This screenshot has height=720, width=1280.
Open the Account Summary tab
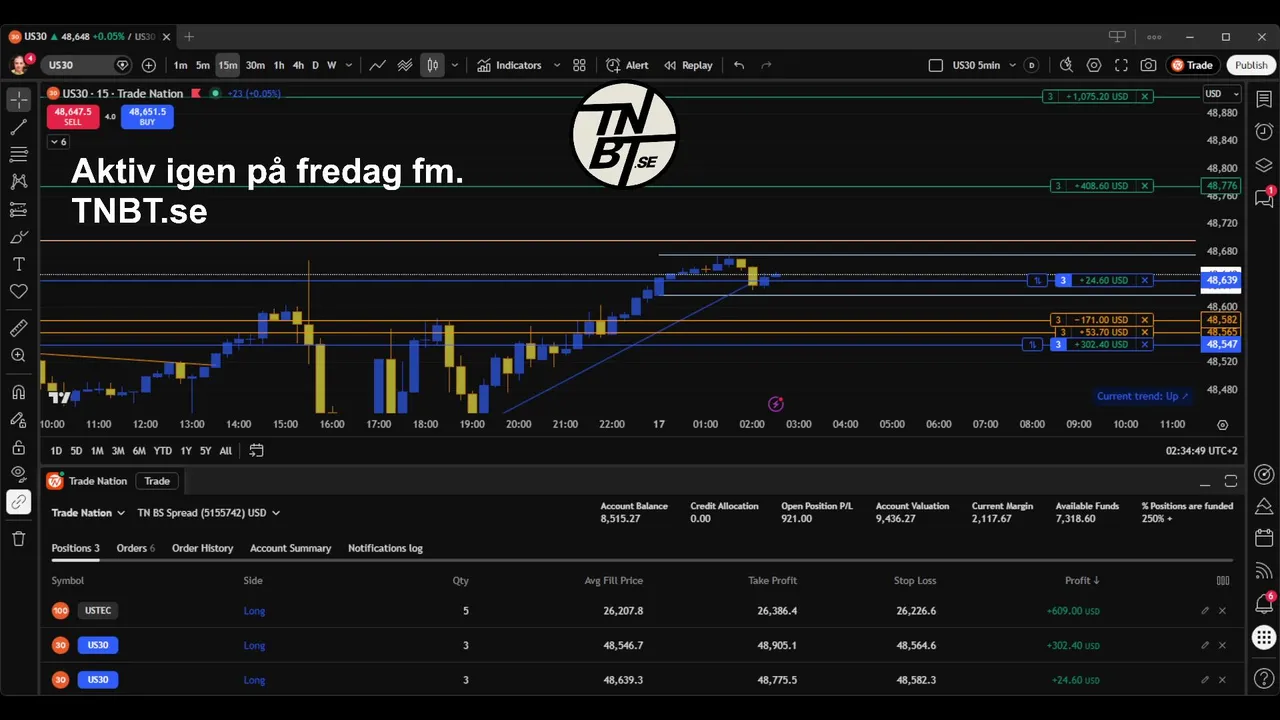290,548
